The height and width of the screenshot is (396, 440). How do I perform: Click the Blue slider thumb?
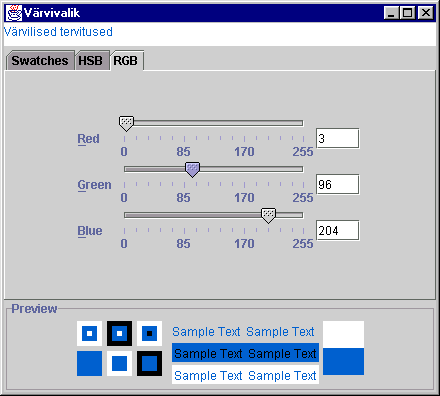coord(268,216)
